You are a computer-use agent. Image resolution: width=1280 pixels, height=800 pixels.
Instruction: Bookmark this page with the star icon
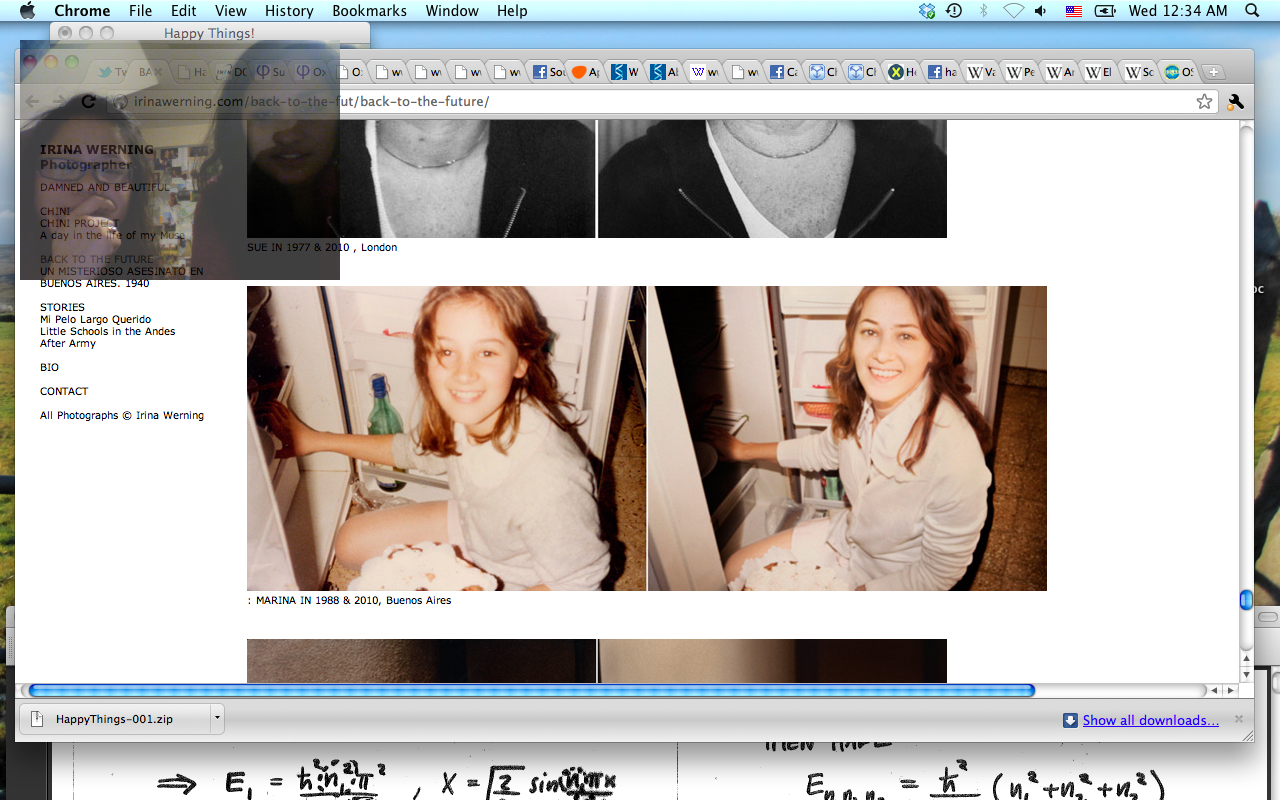pos(1204,101)
